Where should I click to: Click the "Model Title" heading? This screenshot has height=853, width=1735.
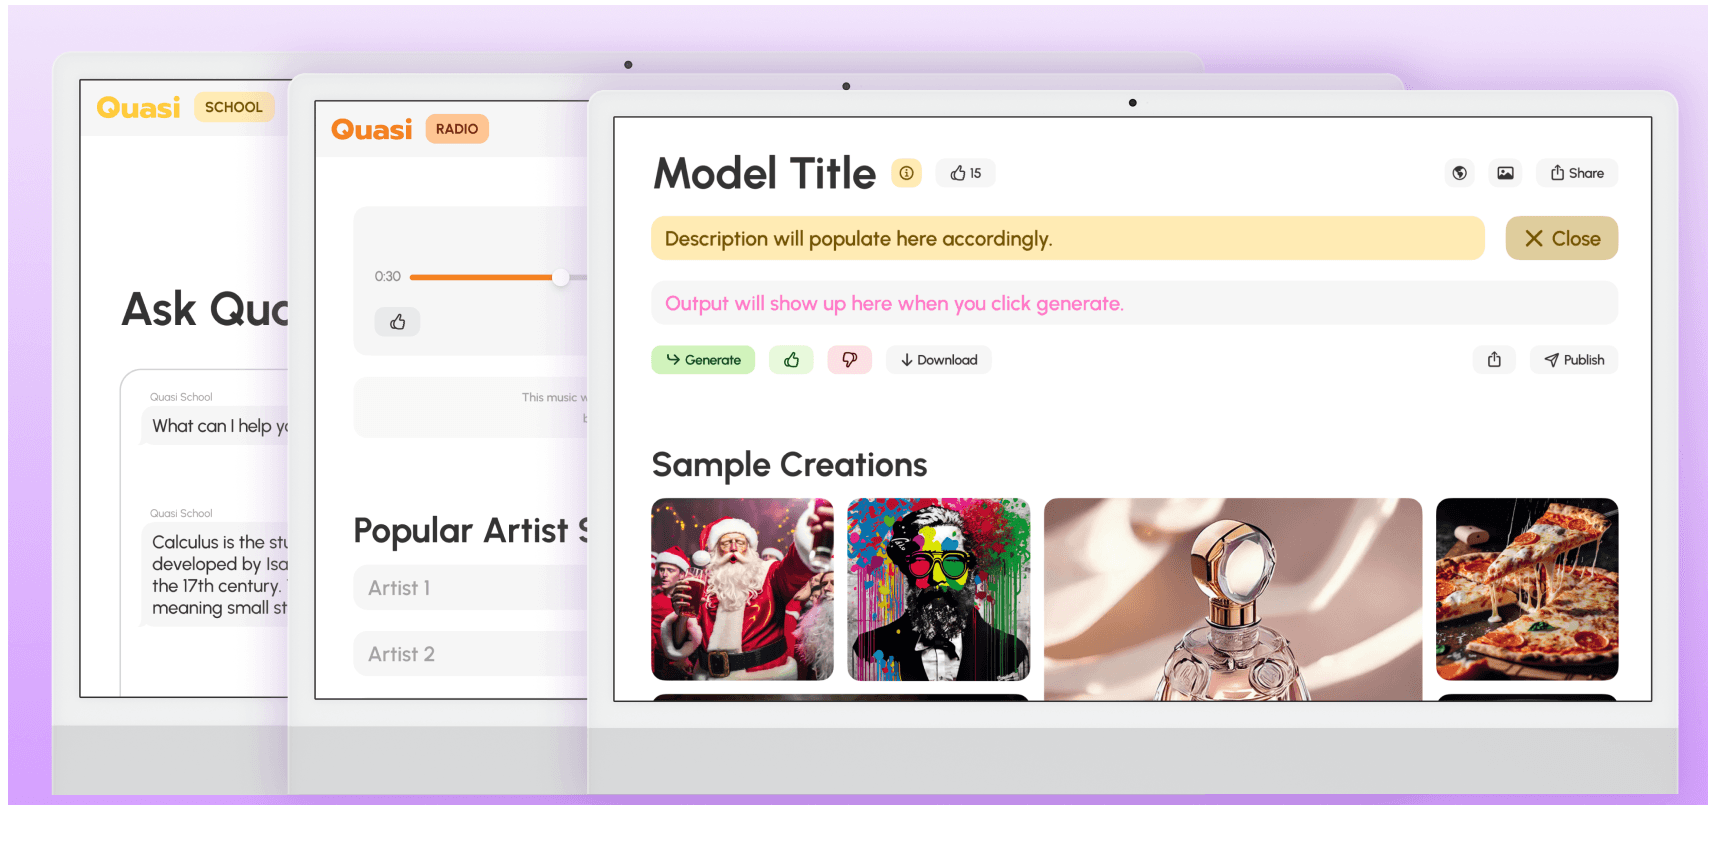(x=765, y=173)
